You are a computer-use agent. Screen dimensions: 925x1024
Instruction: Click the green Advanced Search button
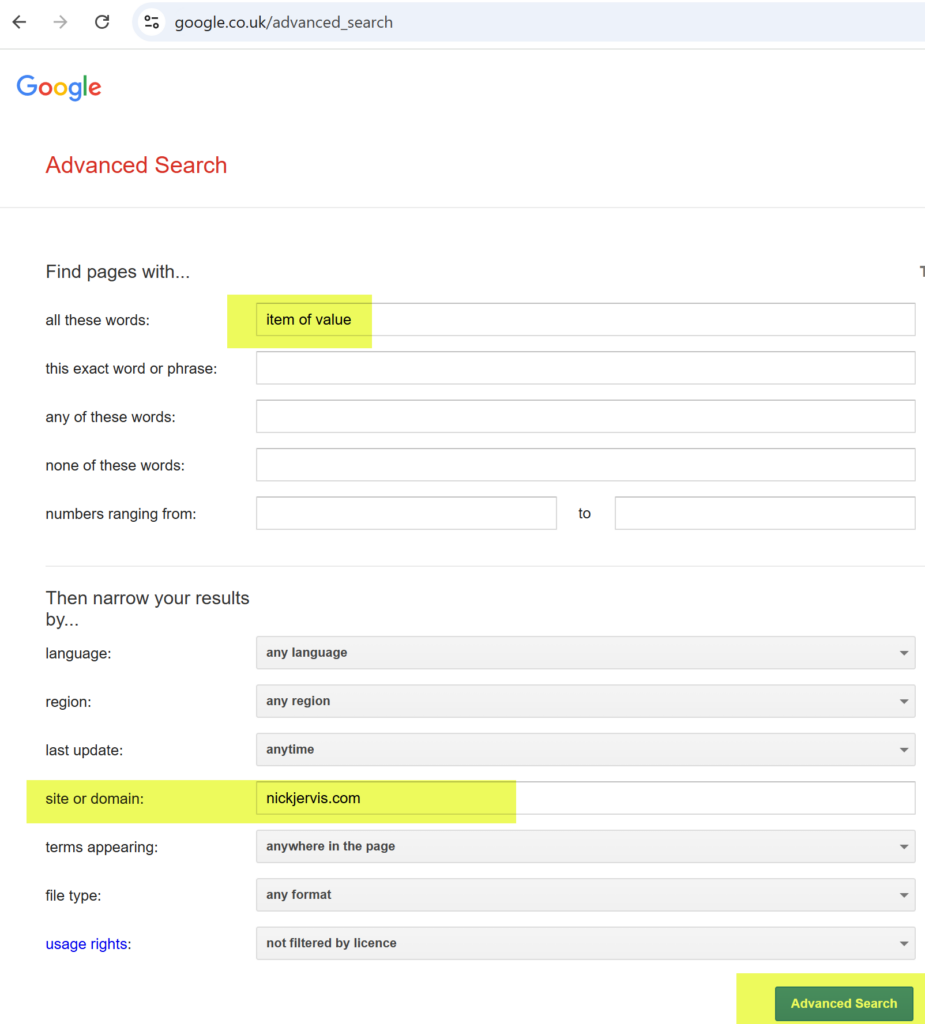(x=844, y=1003)
